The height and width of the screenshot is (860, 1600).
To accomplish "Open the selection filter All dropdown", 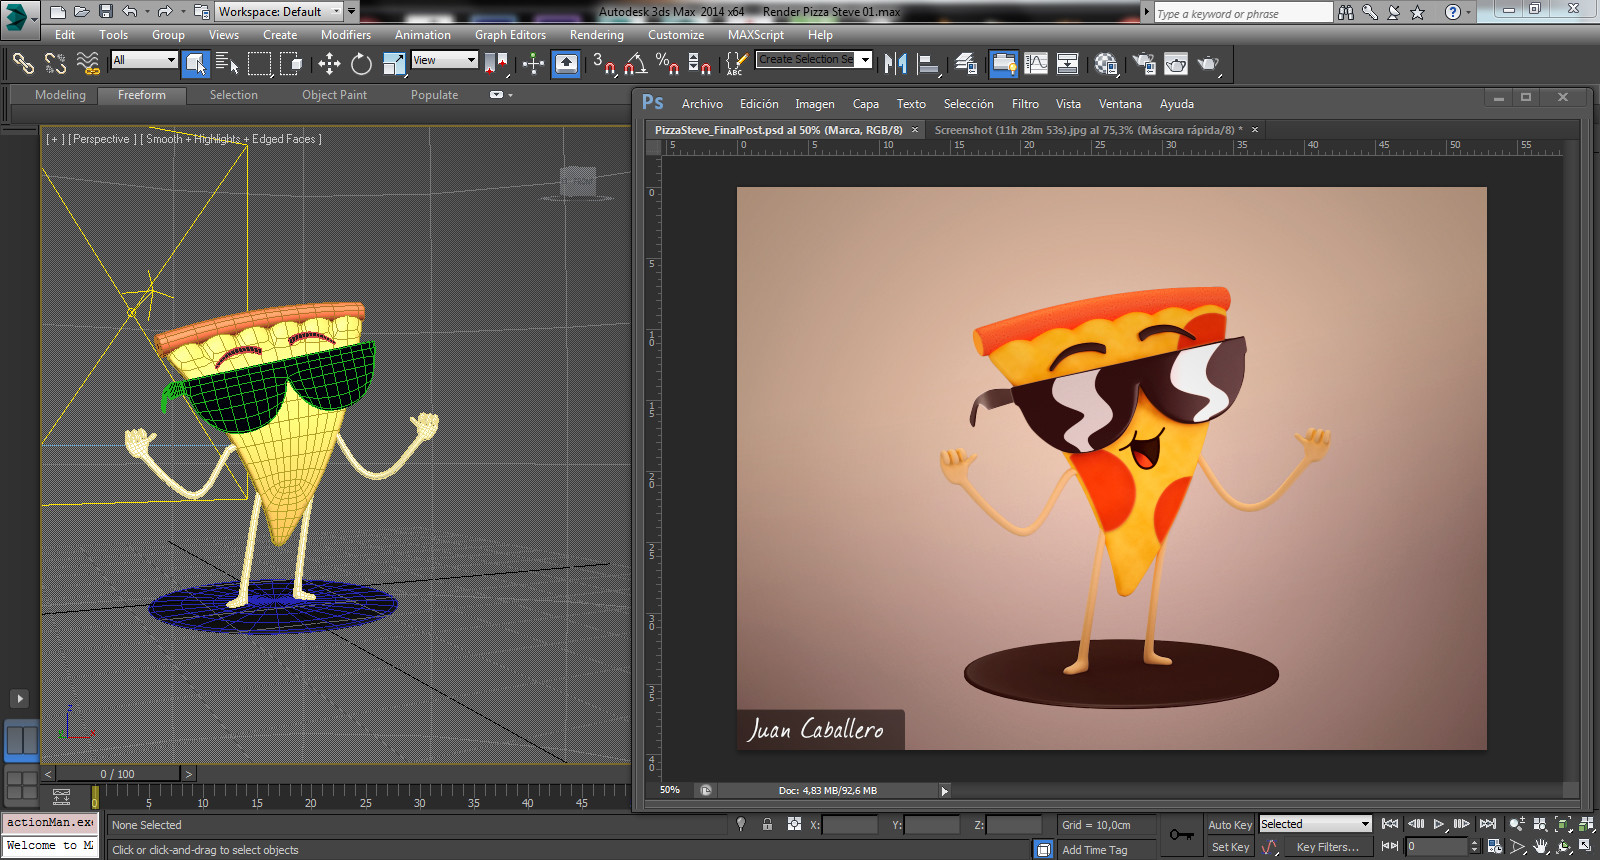I will pyautogui.click(x=144, y=60).
